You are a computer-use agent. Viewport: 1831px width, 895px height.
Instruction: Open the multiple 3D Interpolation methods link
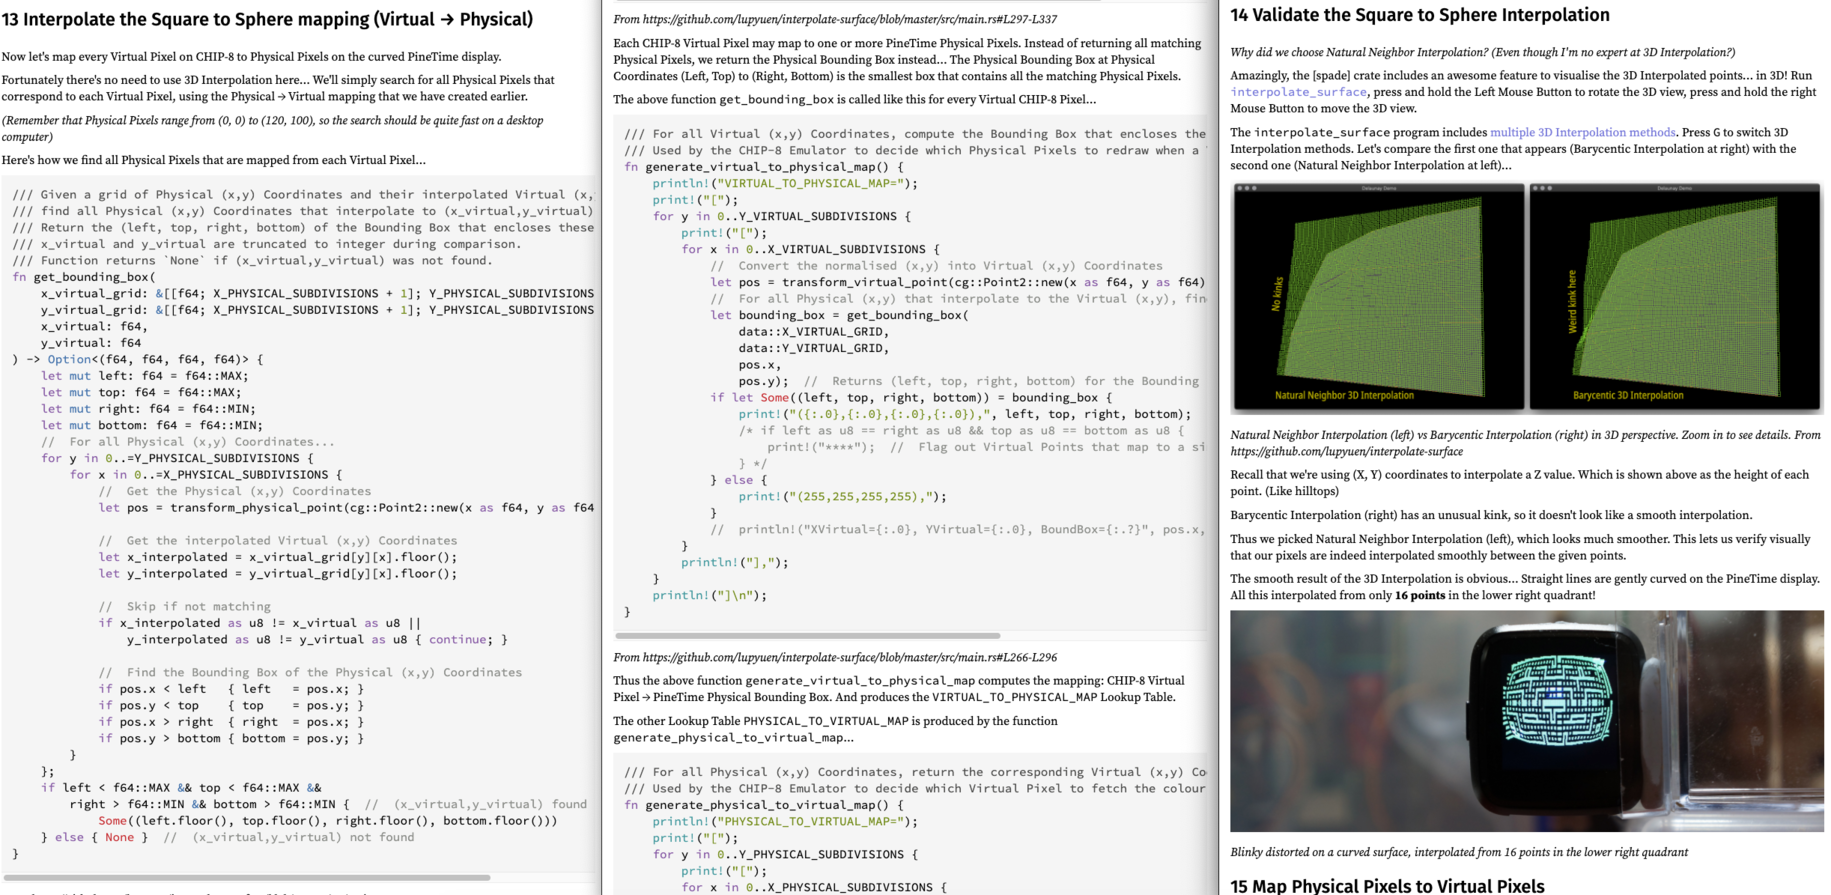point(1582,132)
